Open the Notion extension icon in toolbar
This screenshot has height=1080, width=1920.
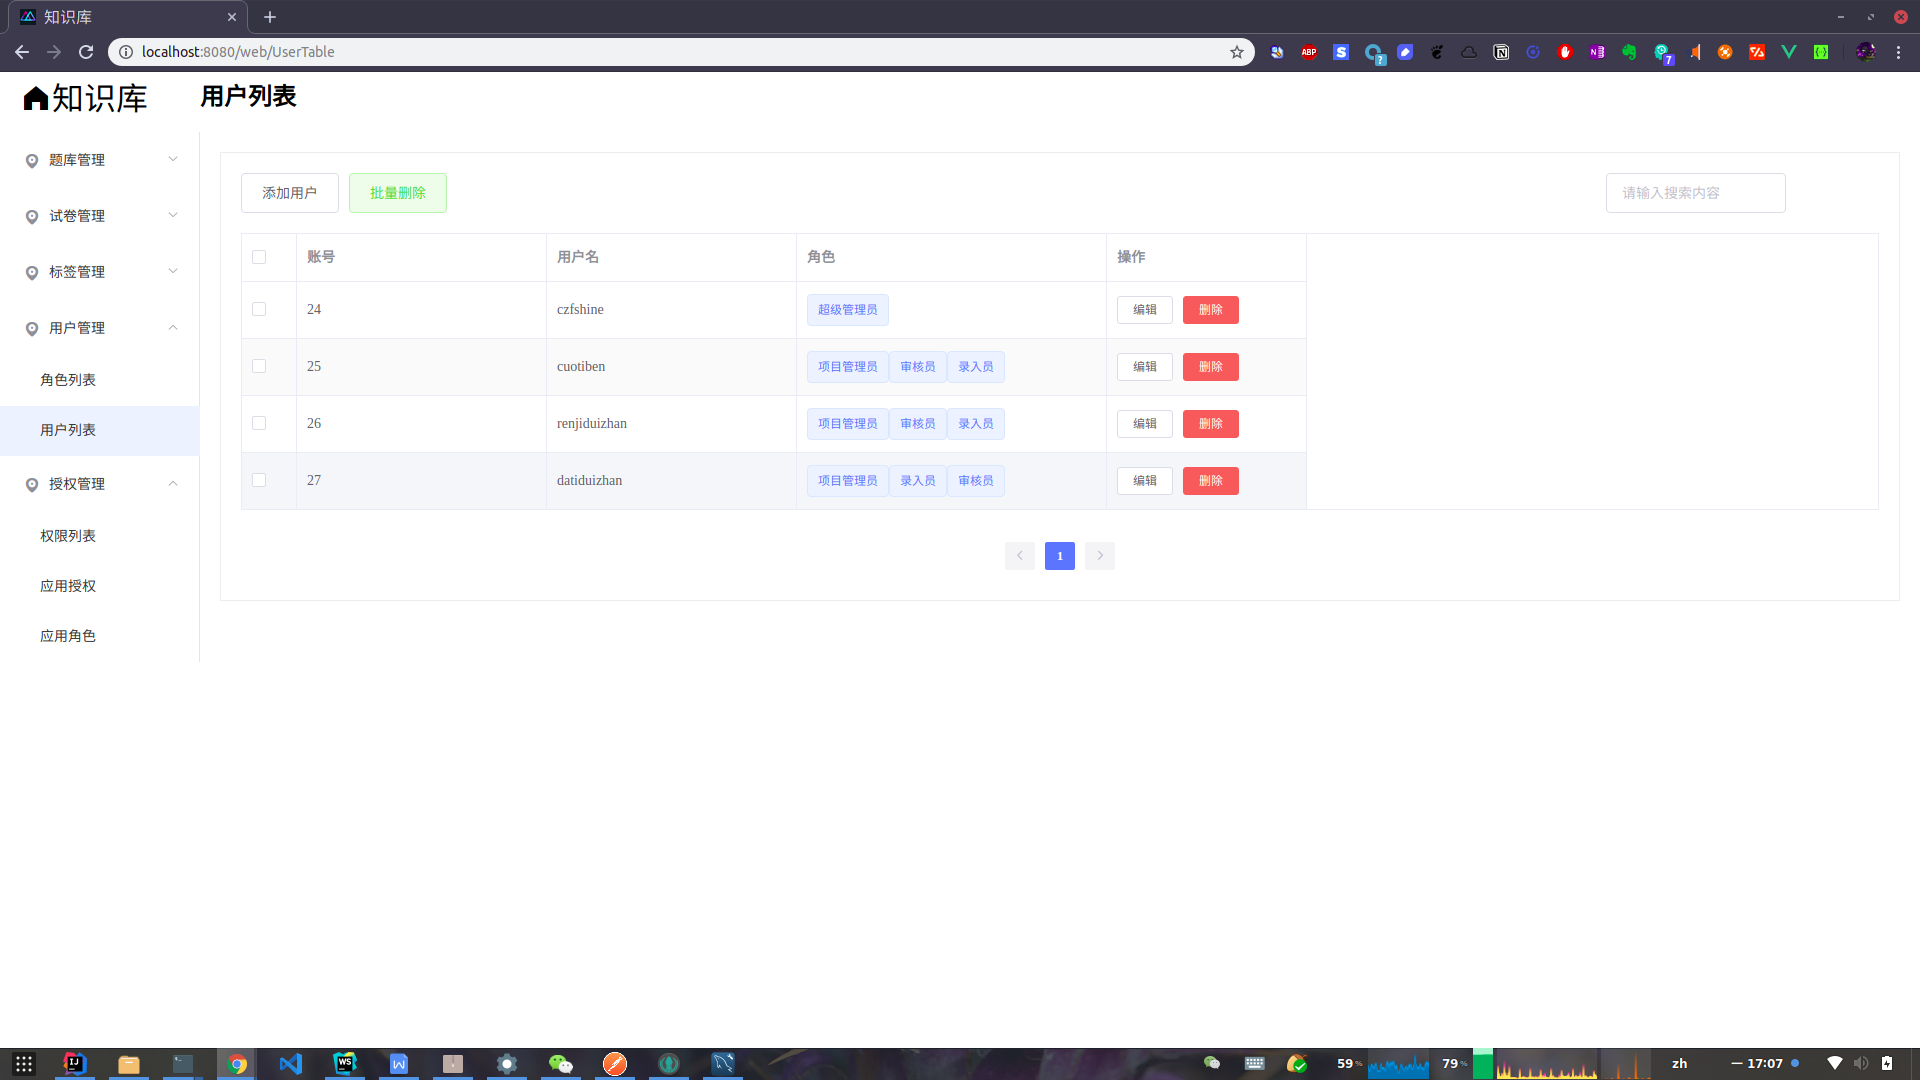[1501, 52]
